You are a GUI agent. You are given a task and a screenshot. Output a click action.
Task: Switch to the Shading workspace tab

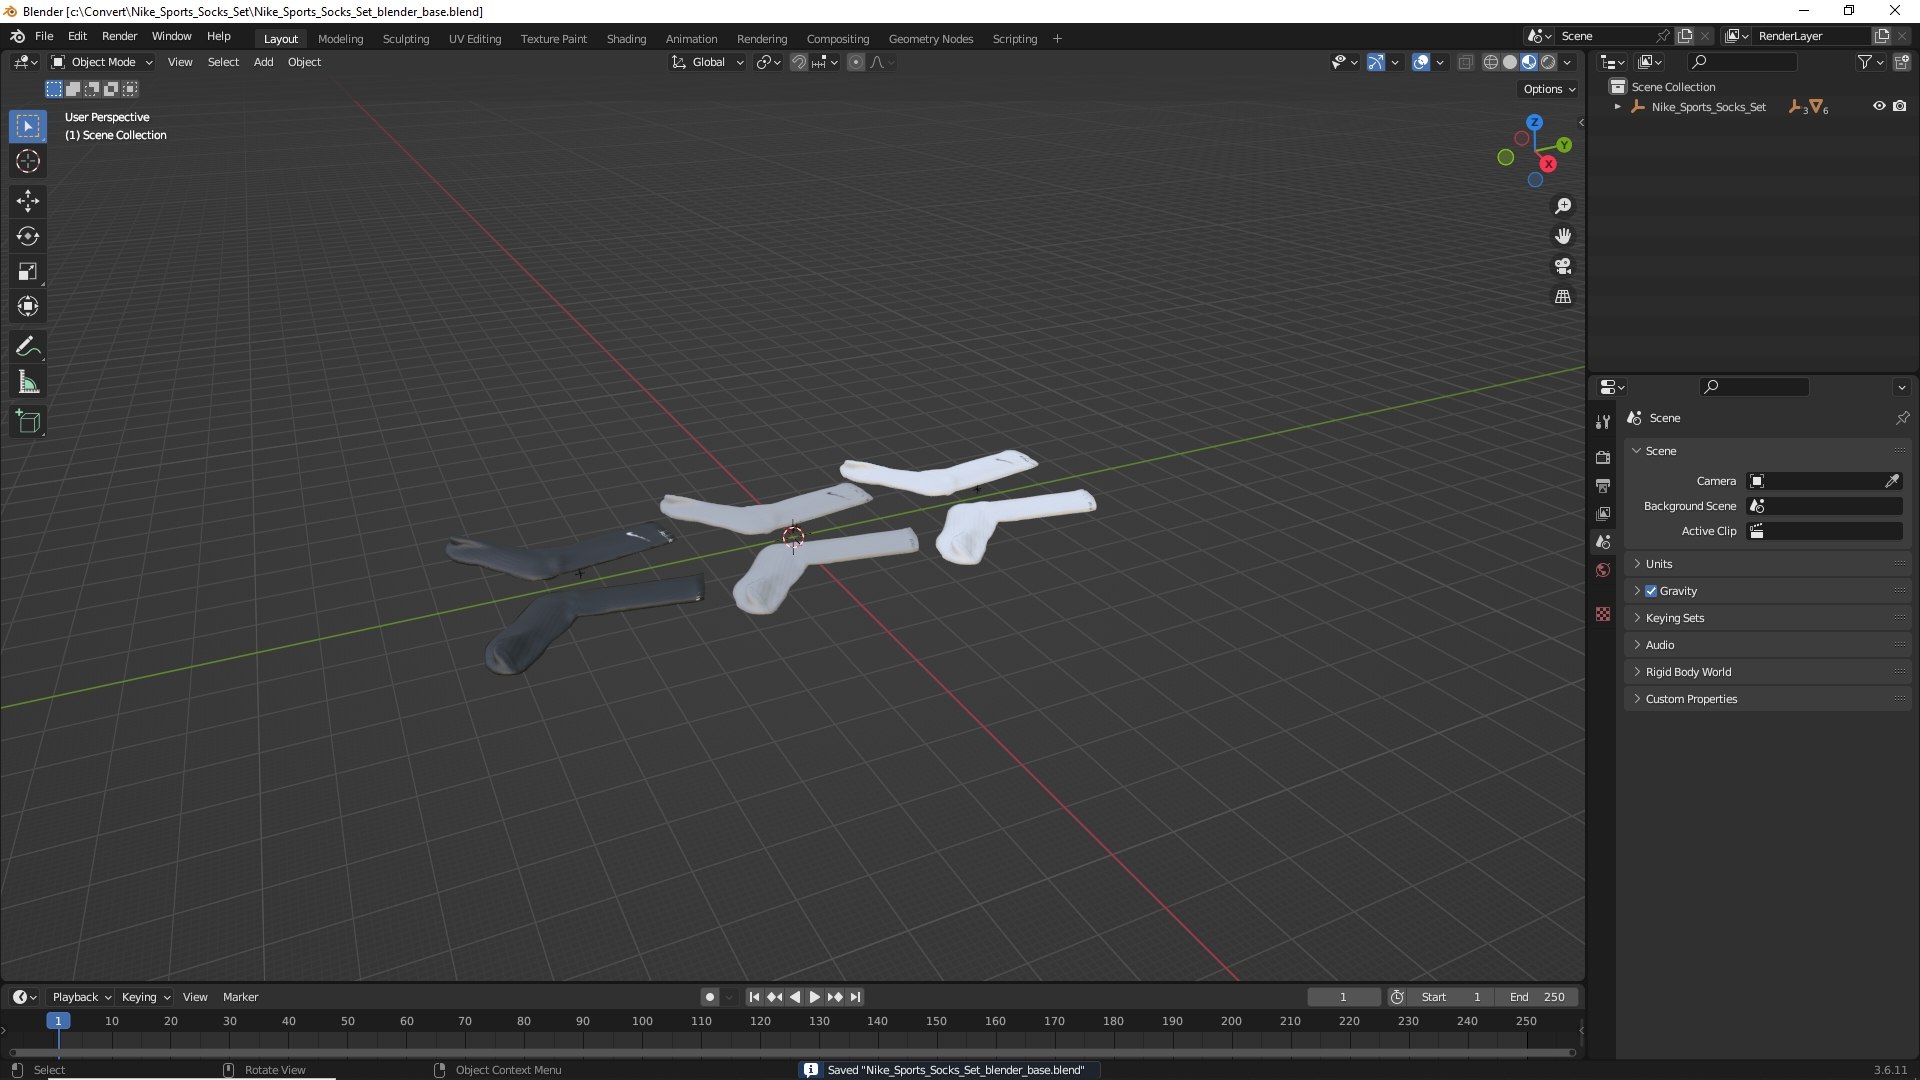(x=626, y=39)
